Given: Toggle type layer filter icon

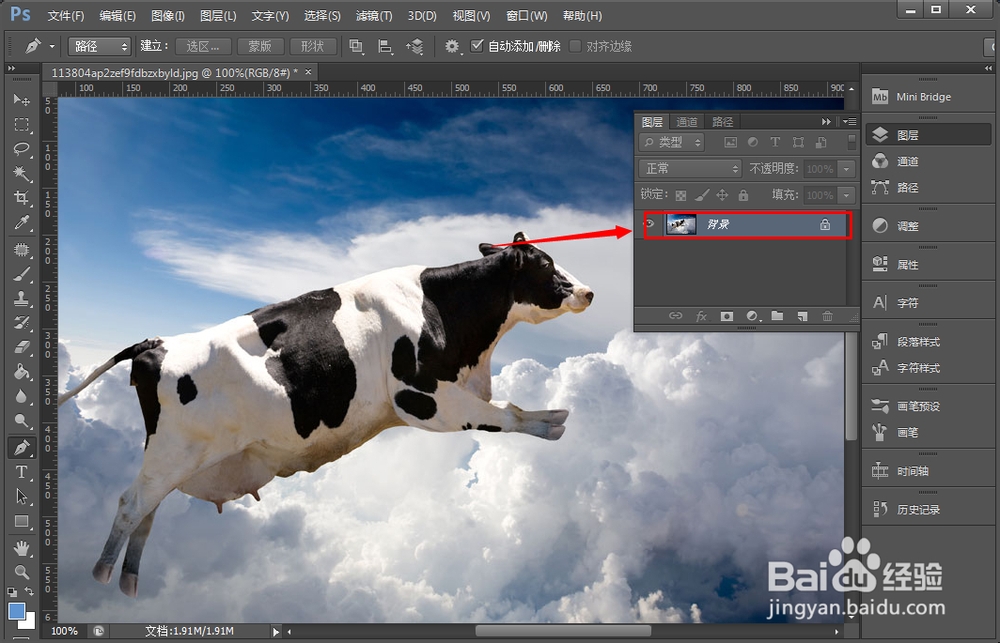Looking at the screenshot, I should coord(775,142).
